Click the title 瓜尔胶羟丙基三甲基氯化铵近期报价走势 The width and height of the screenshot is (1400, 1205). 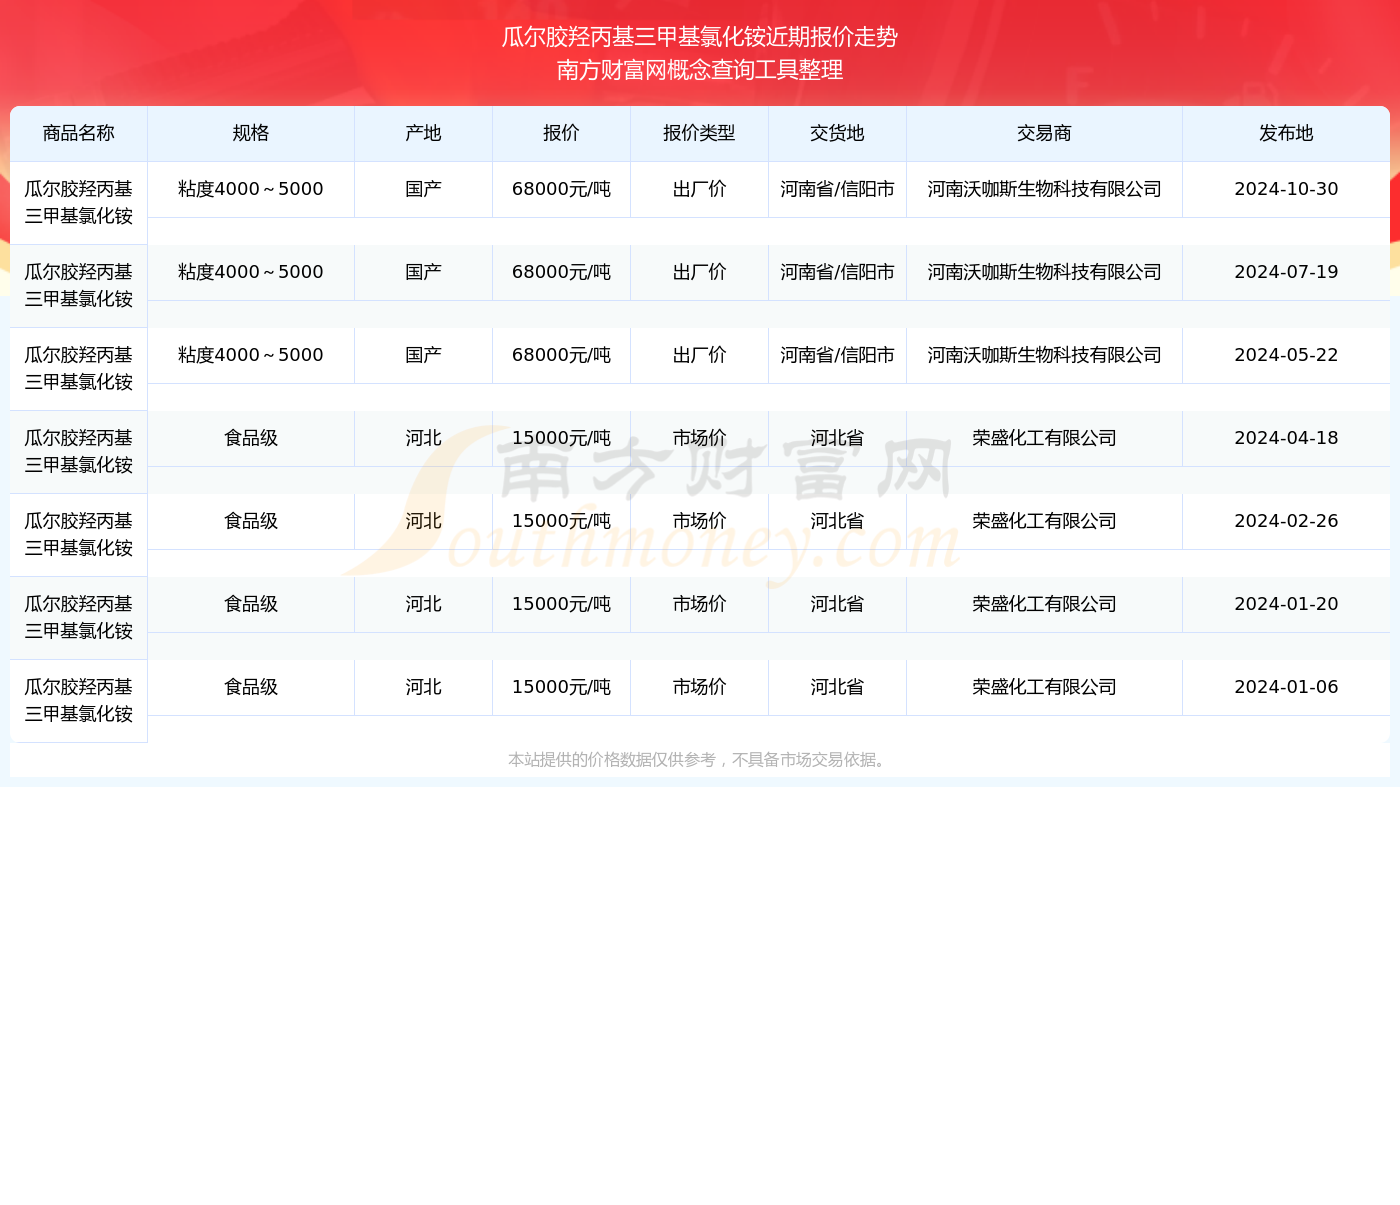pyautogui.click(x=700, y=37)
